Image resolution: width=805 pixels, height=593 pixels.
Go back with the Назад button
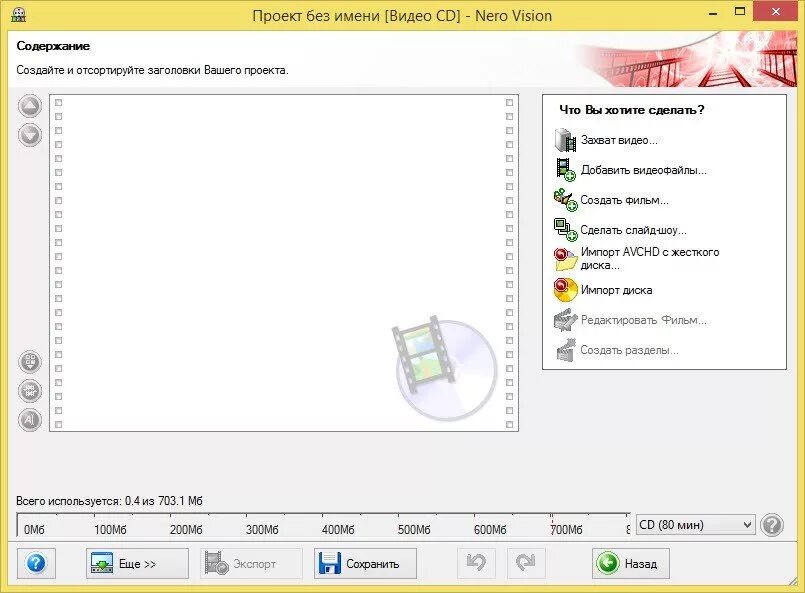click(631, 563)
